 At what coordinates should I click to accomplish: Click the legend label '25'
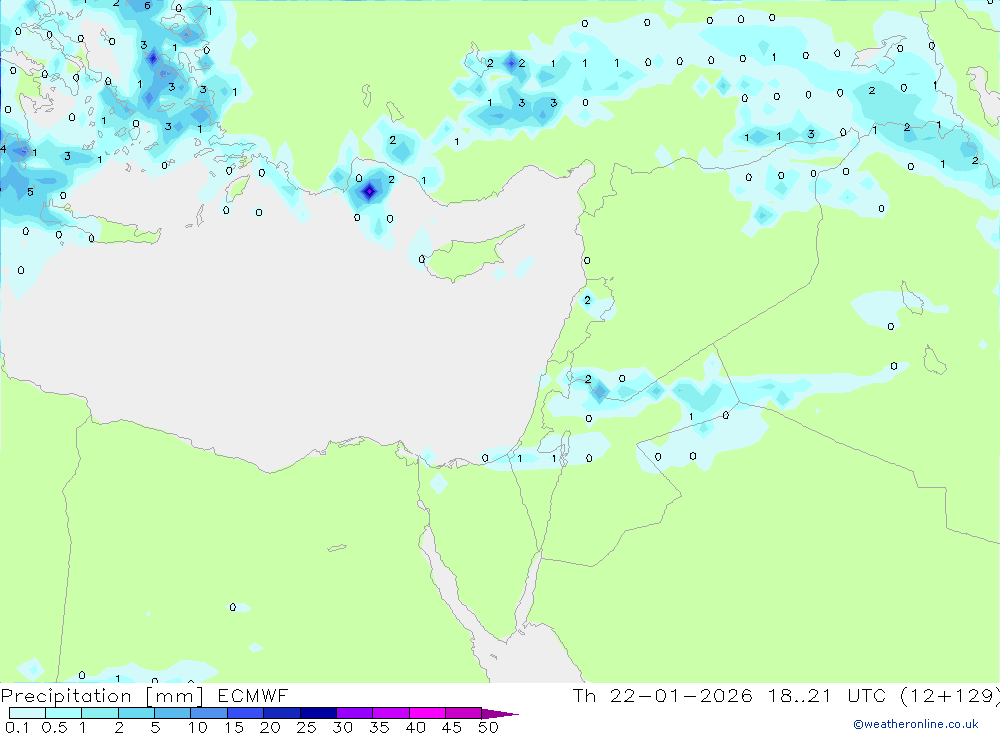tap(307, 727)
